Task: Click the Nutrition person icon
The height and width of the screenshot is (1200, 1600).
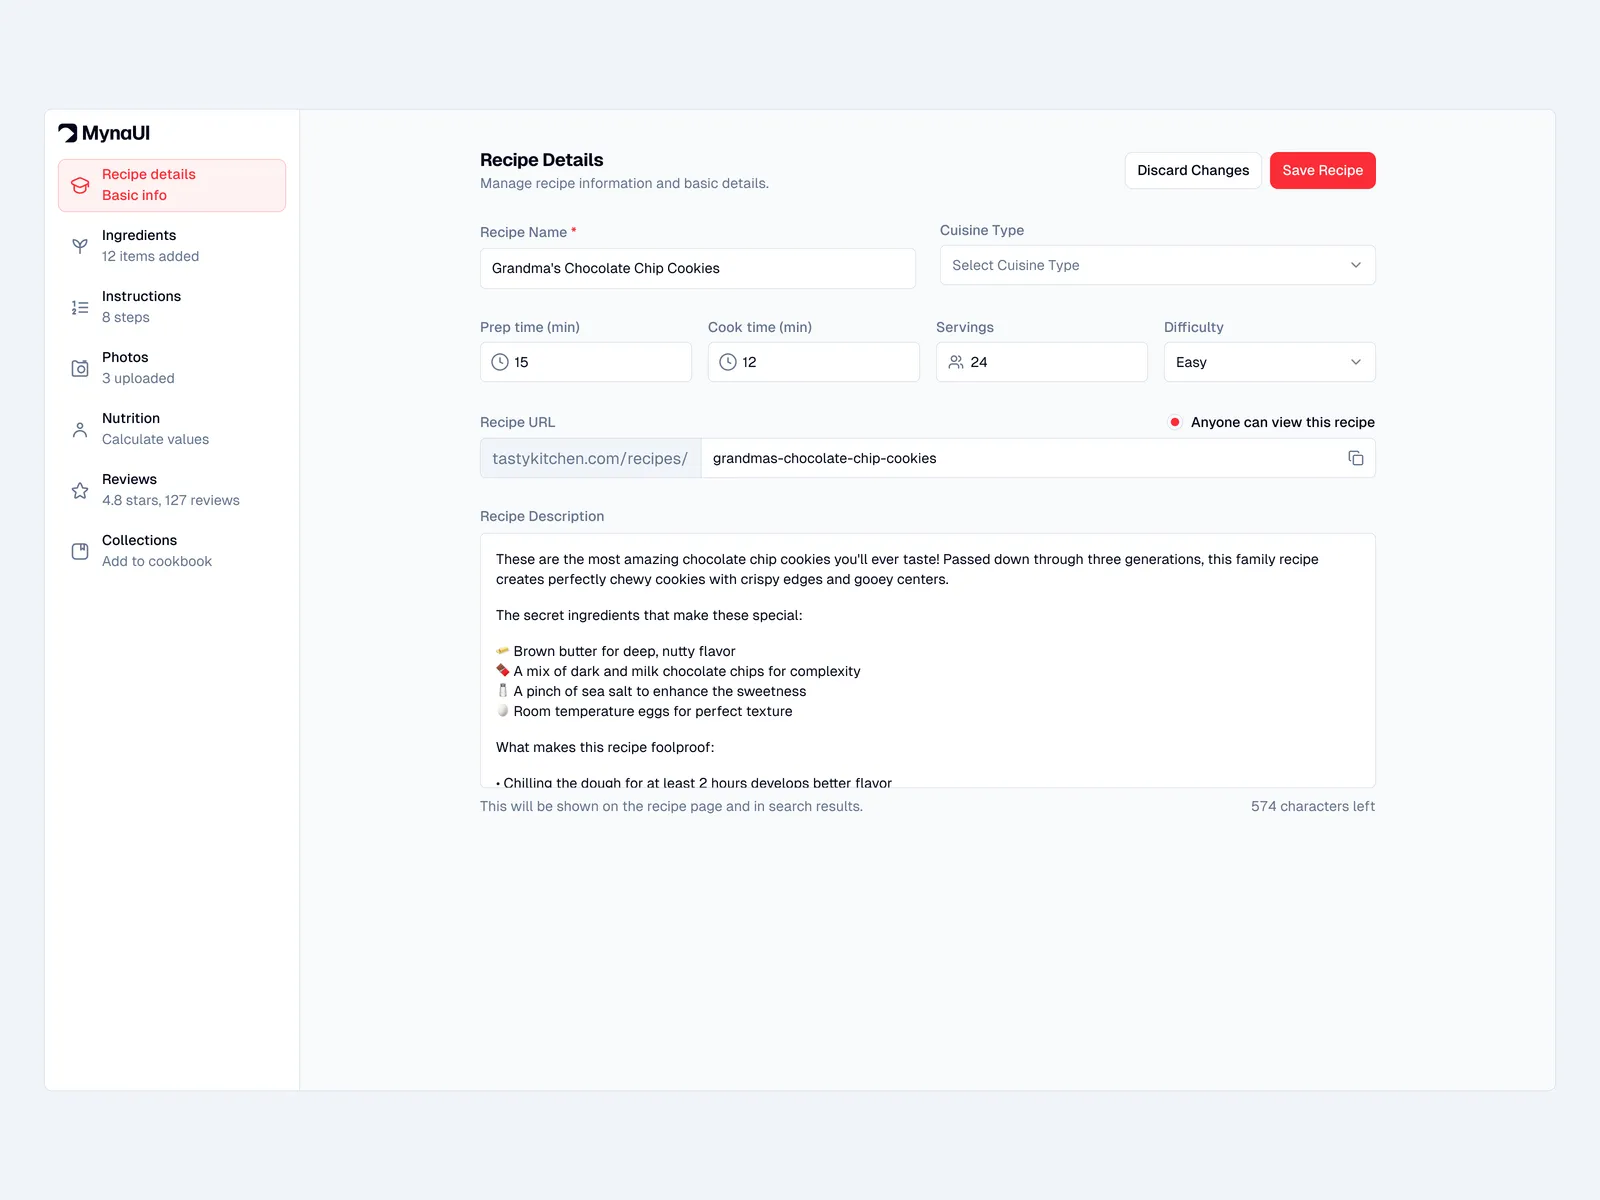Action: tap(80, 429)
